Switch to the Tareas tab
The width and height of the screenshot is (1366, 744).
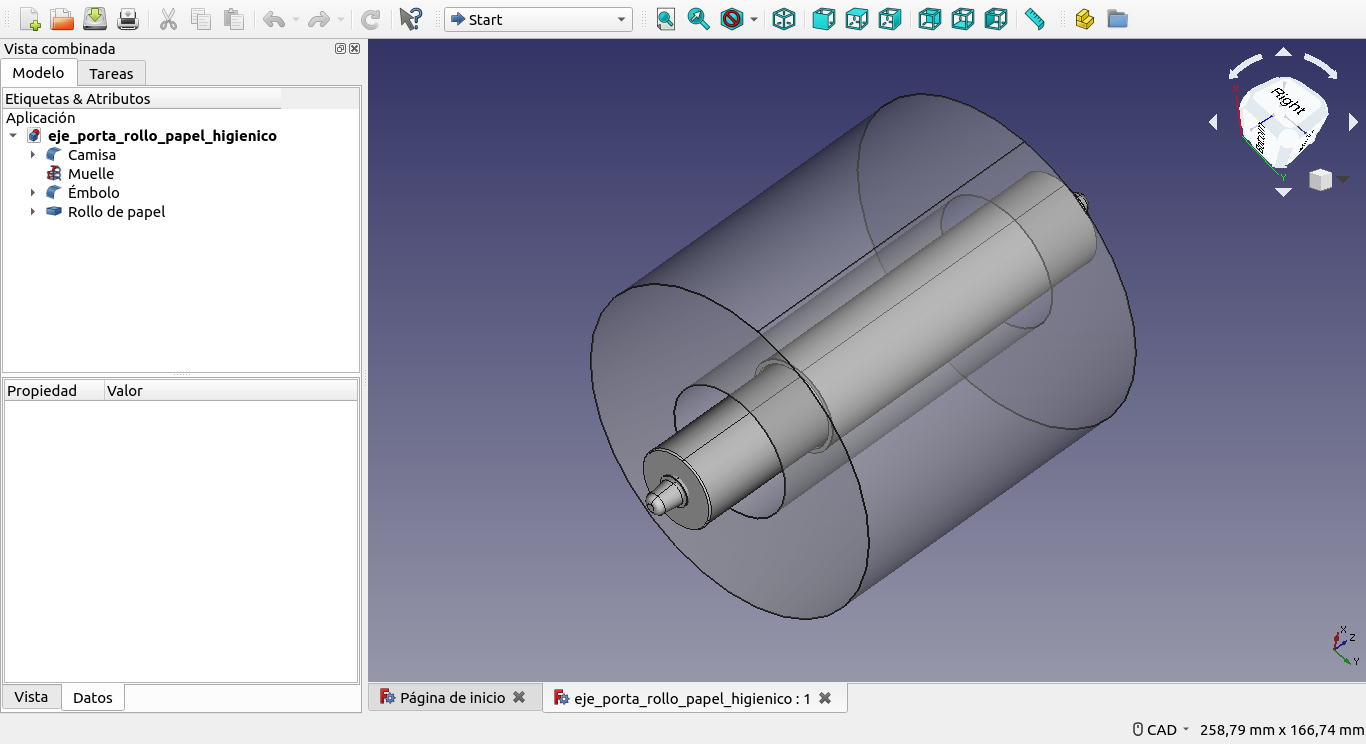tap(111, 73)
